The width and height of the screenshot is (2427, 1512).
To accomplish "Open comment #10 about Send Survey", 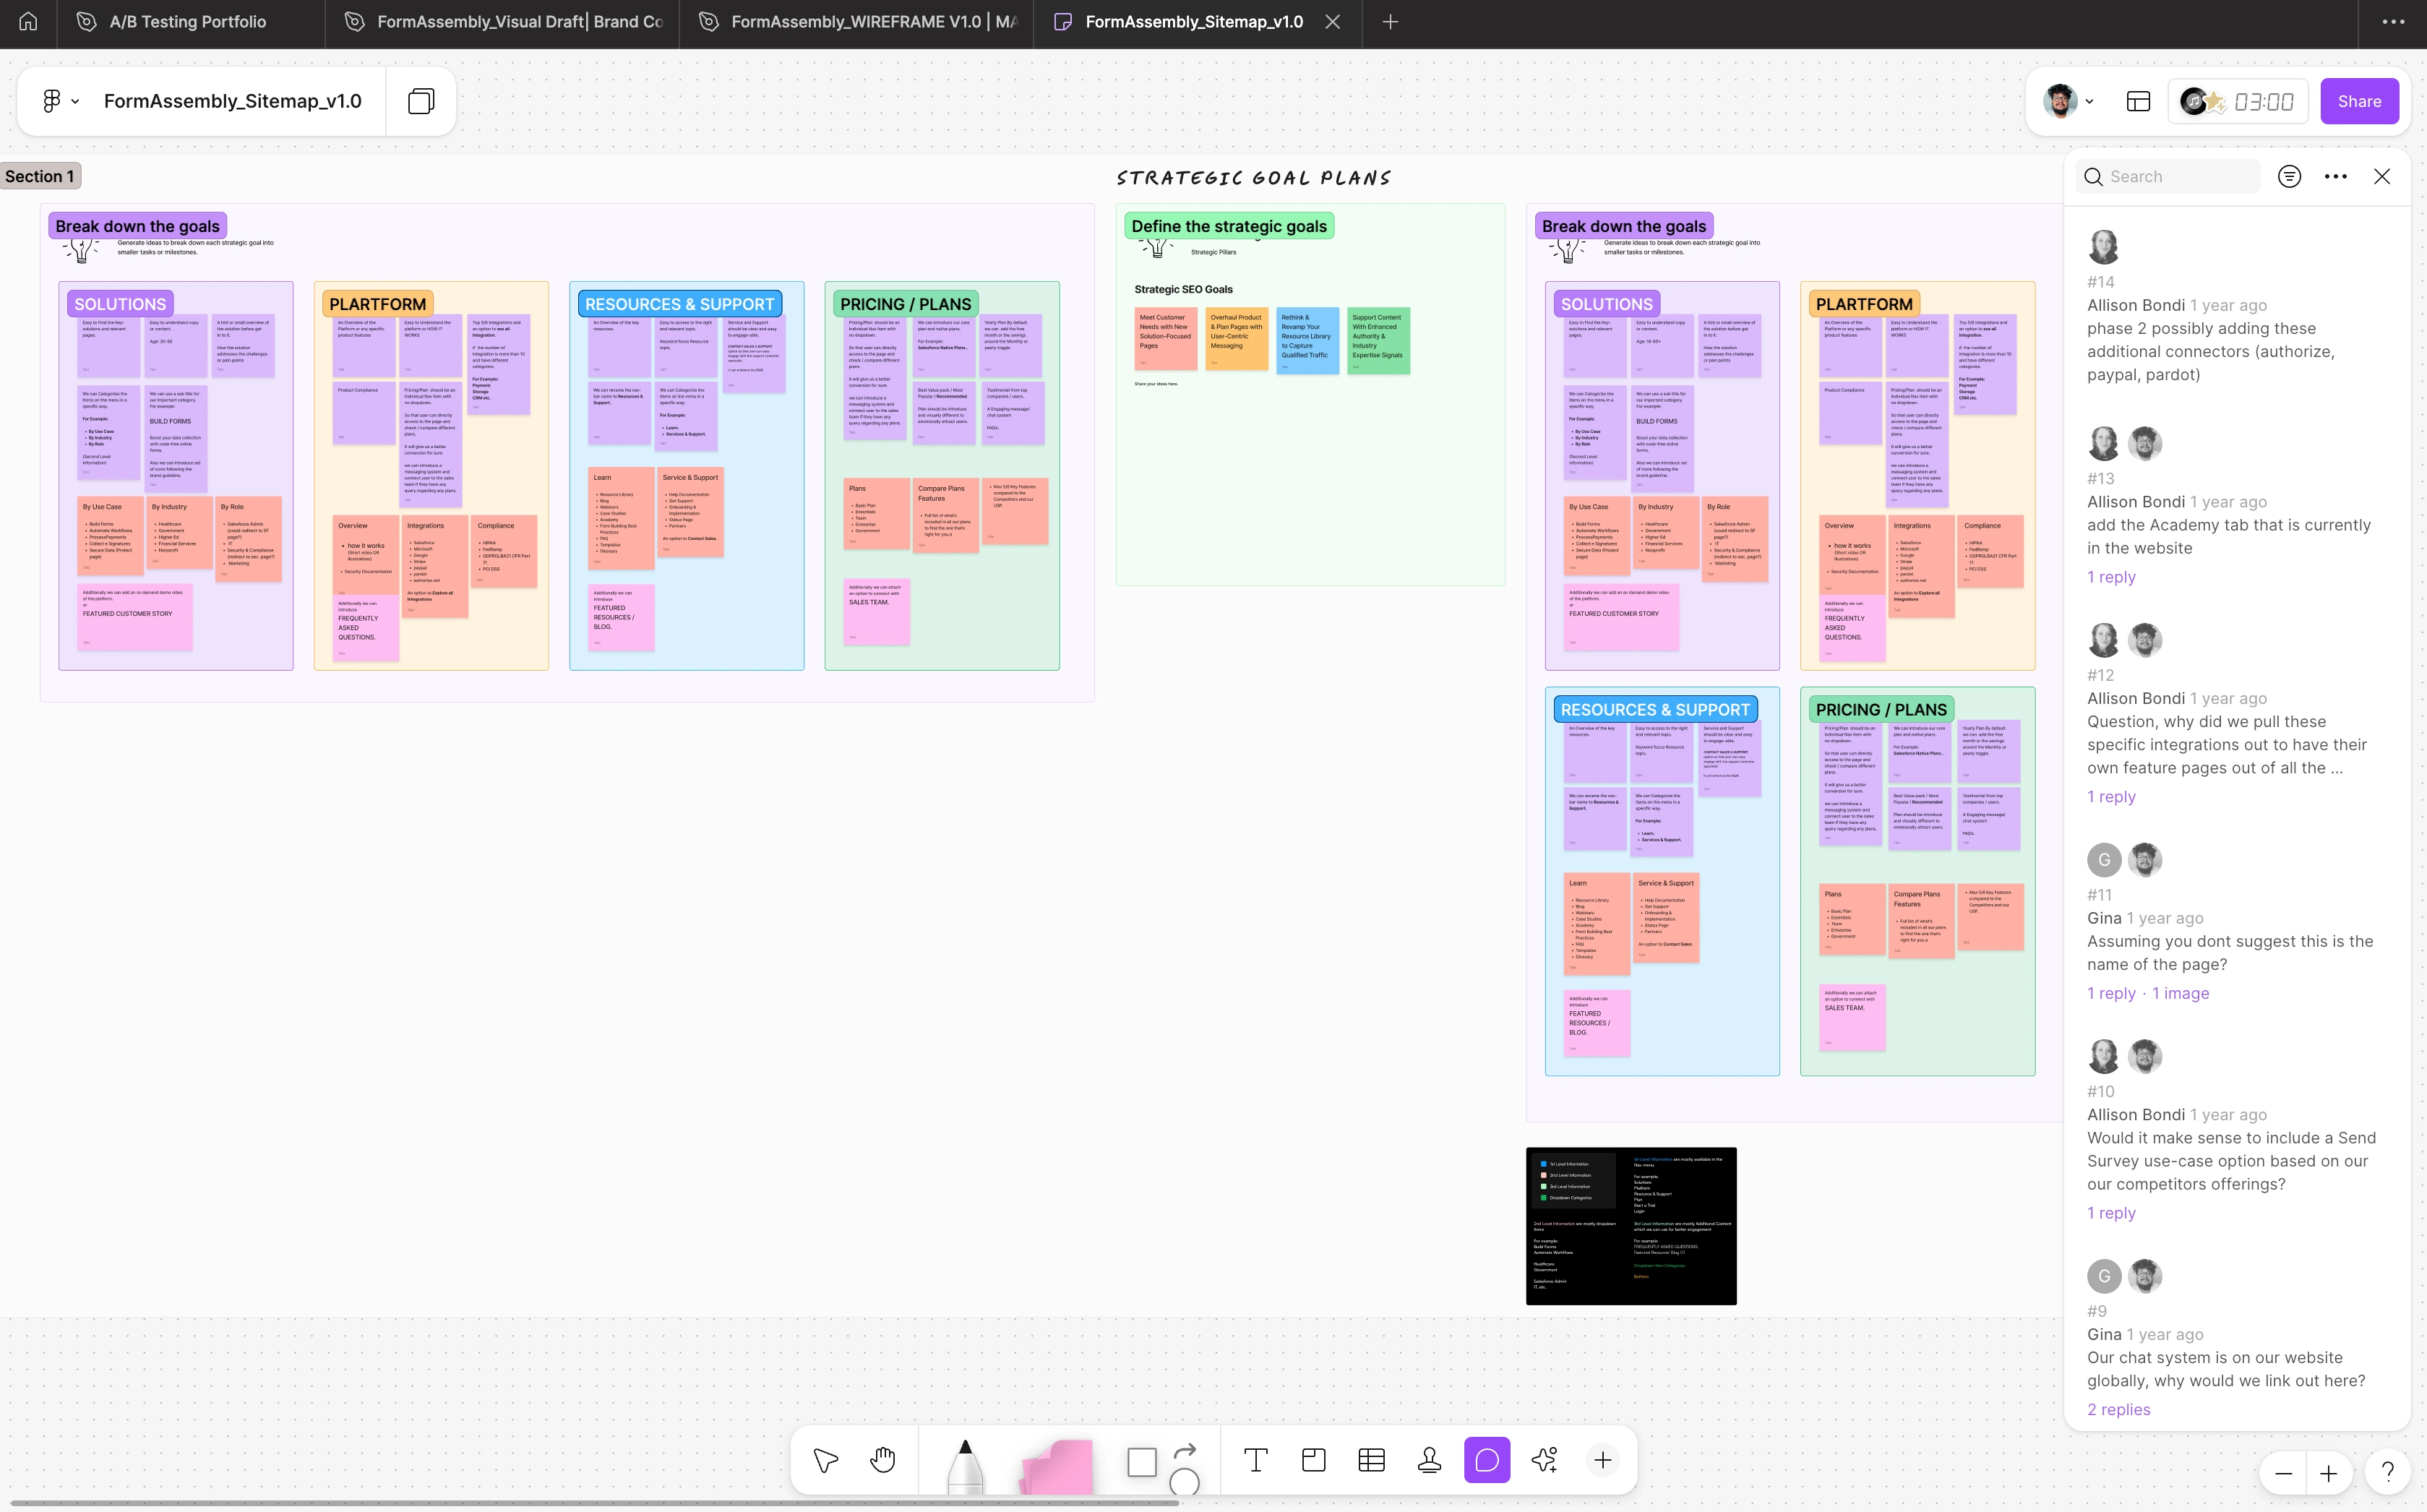I will (2237, 1130).
